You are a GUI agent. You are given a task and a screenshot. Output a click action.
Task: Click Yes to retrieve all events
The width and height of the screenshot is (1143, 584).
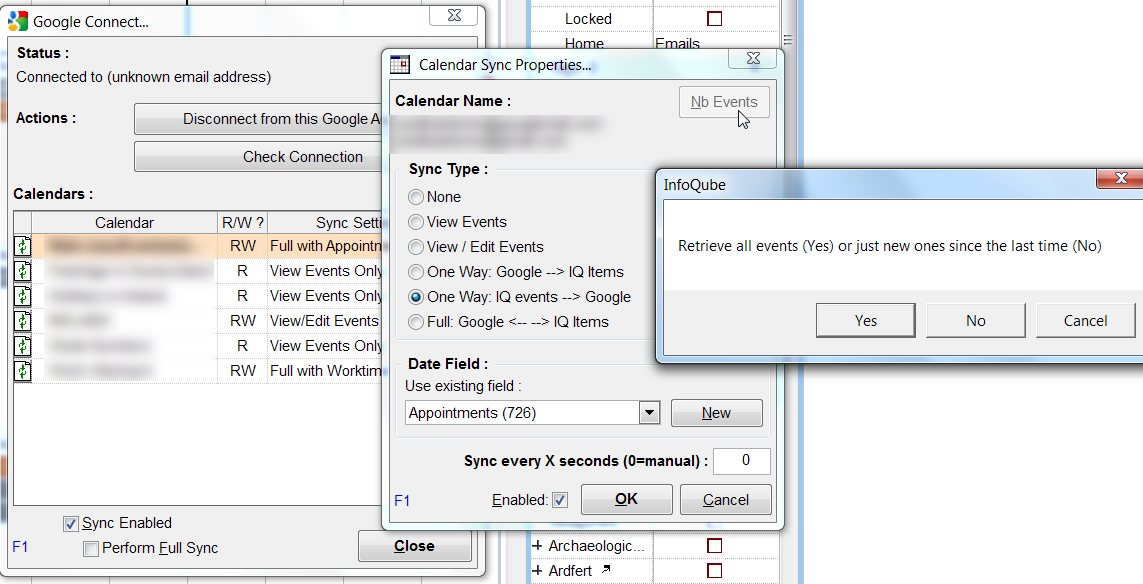pos(865,321)
